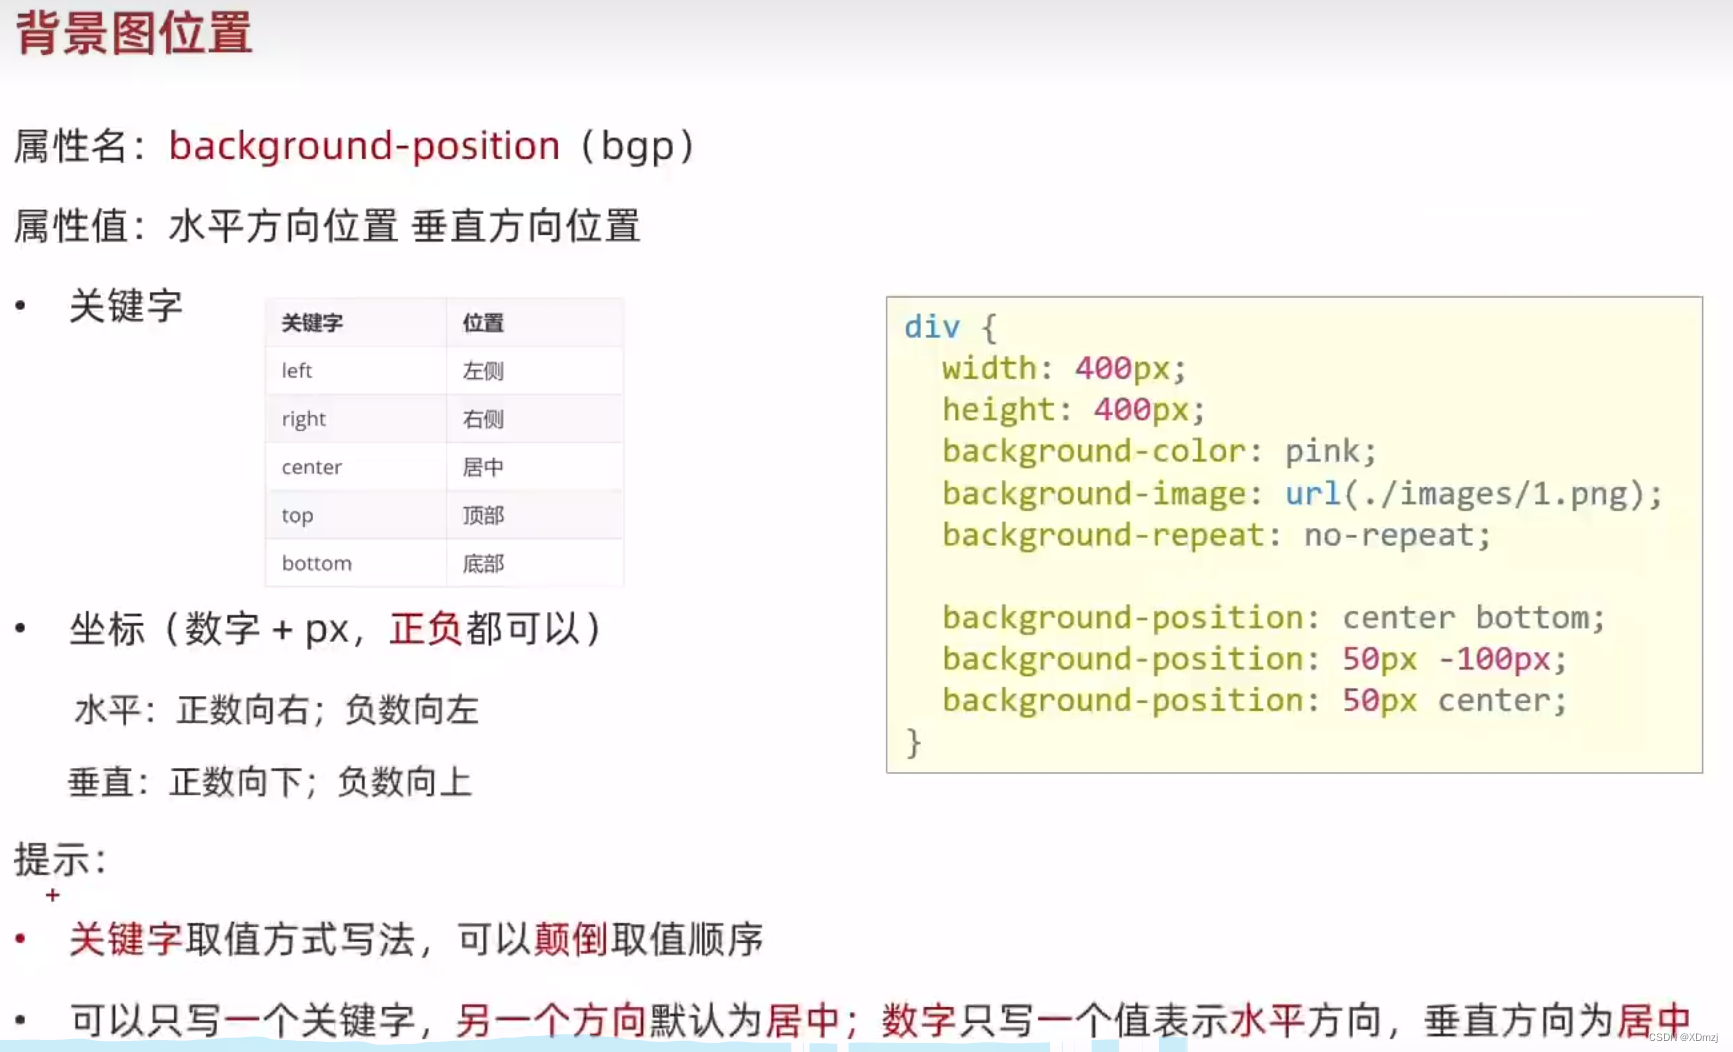This screenshot has height=1052, width=1733.
Task: Click the red word '水平' in the last tip
Action: click(x=1267, y=1021)
